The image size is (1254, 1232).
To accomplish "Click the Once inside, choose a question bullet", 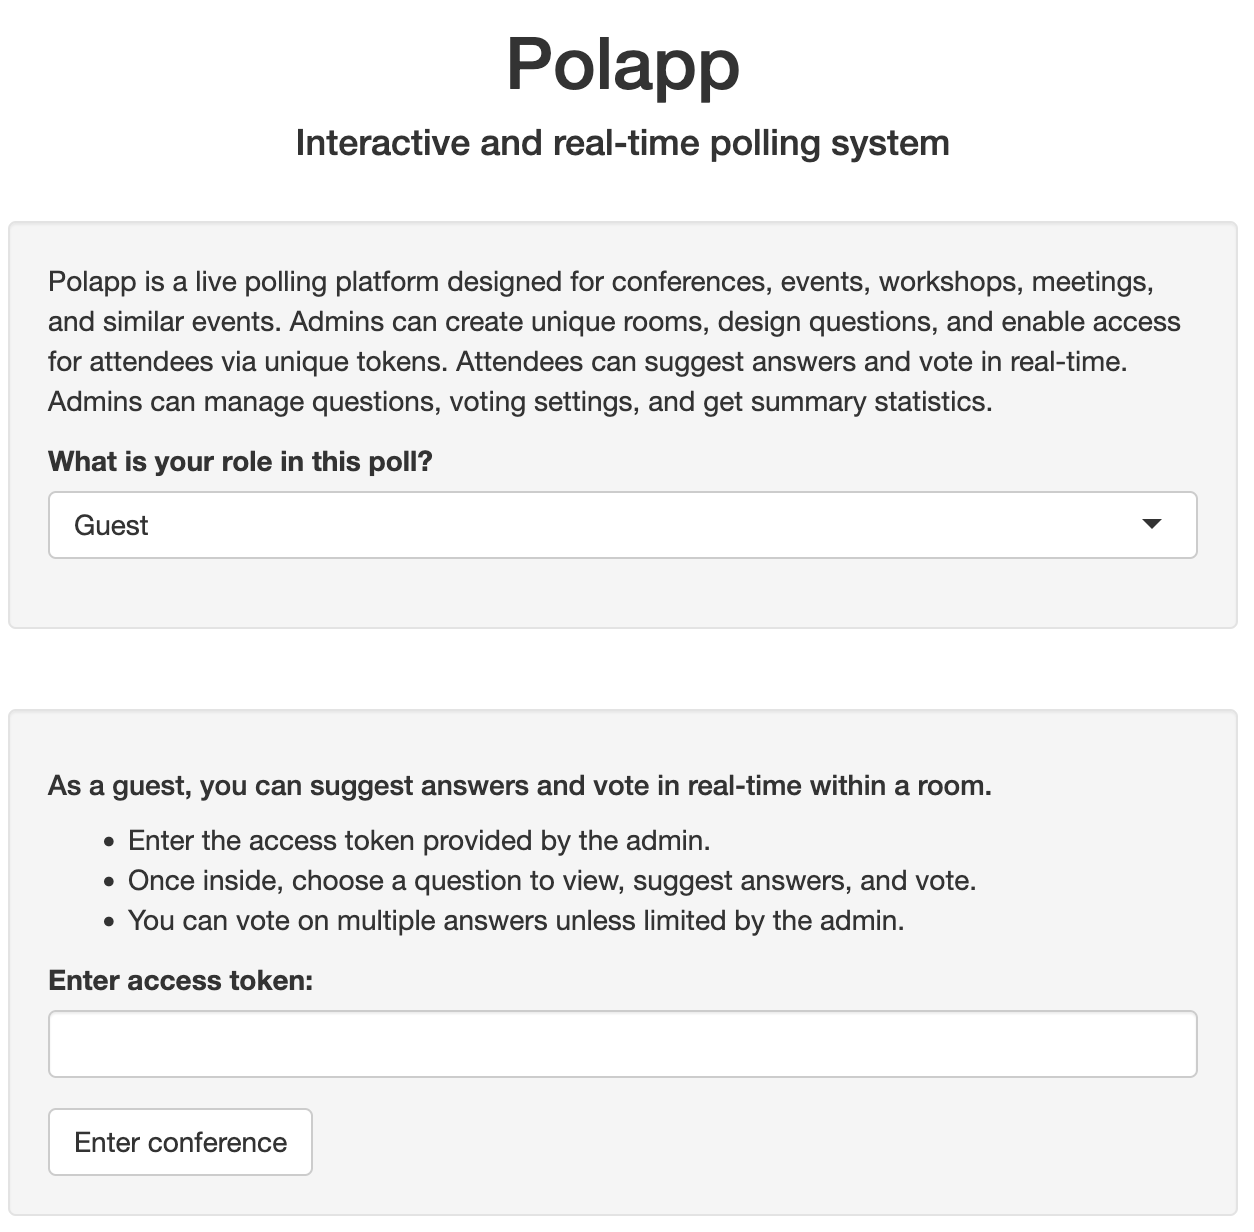I will coord(552,880).
